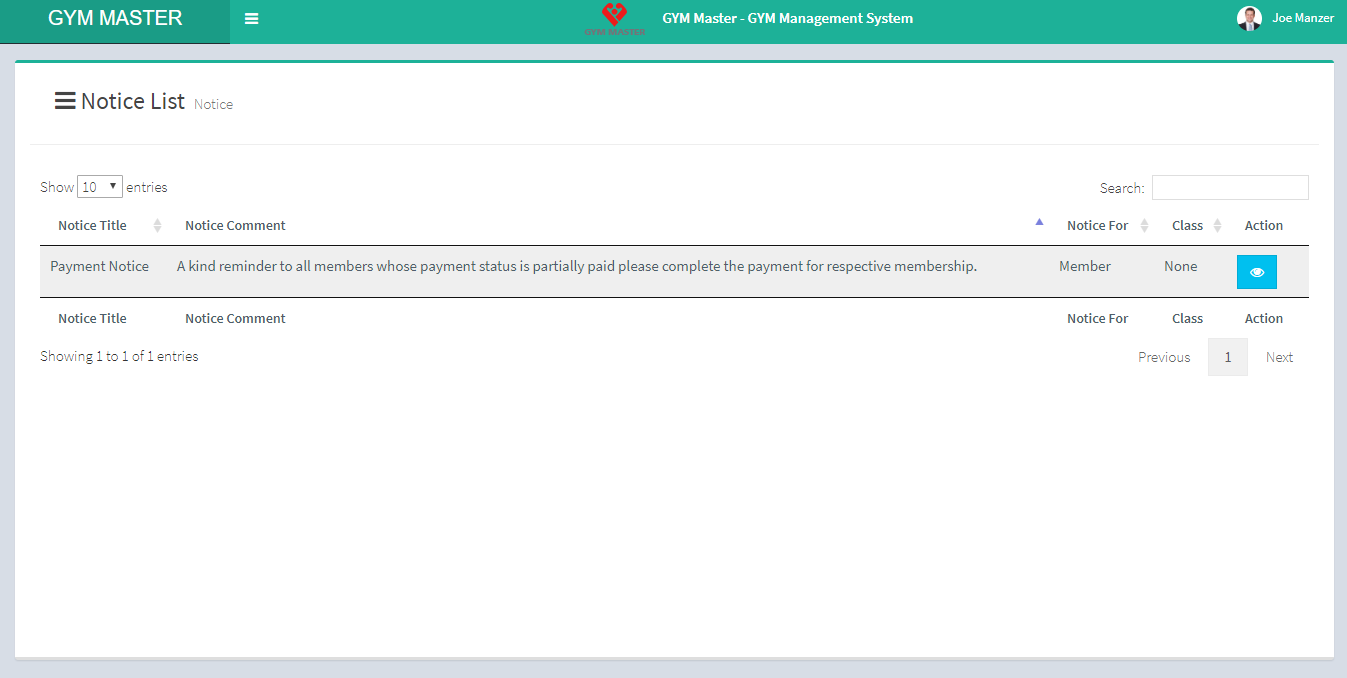1347x678 pixels.
Task: Select page 1 in pagination
Action: pyautogui.click(x=1227, y=357)
